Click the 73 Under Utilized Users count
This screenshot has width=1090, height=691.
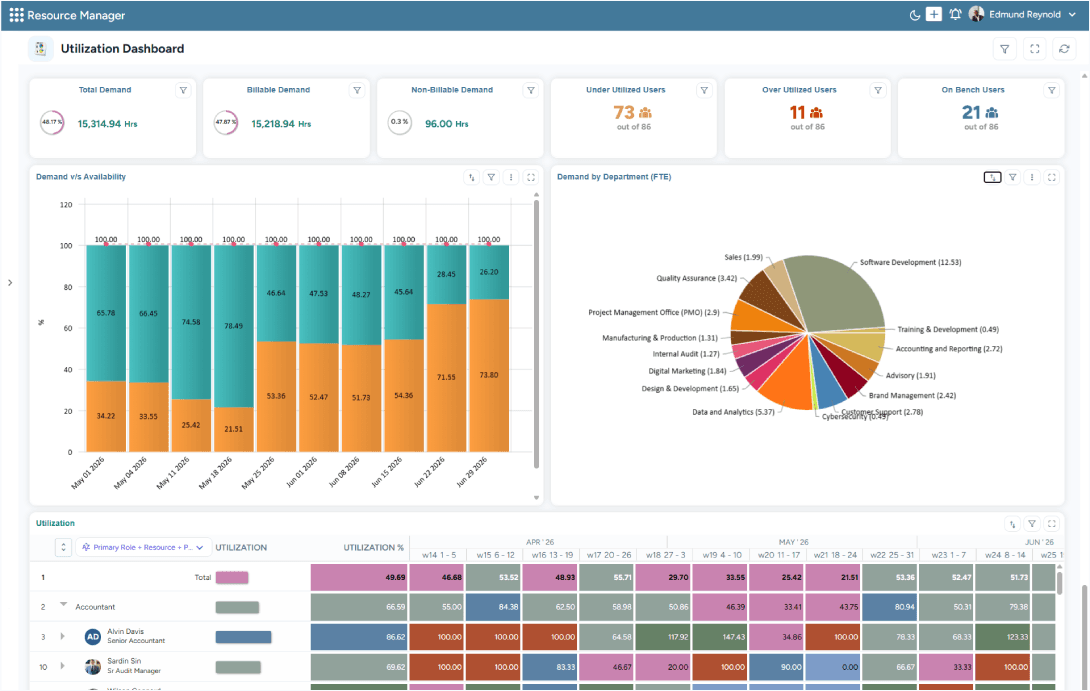[x=624, y=112]
